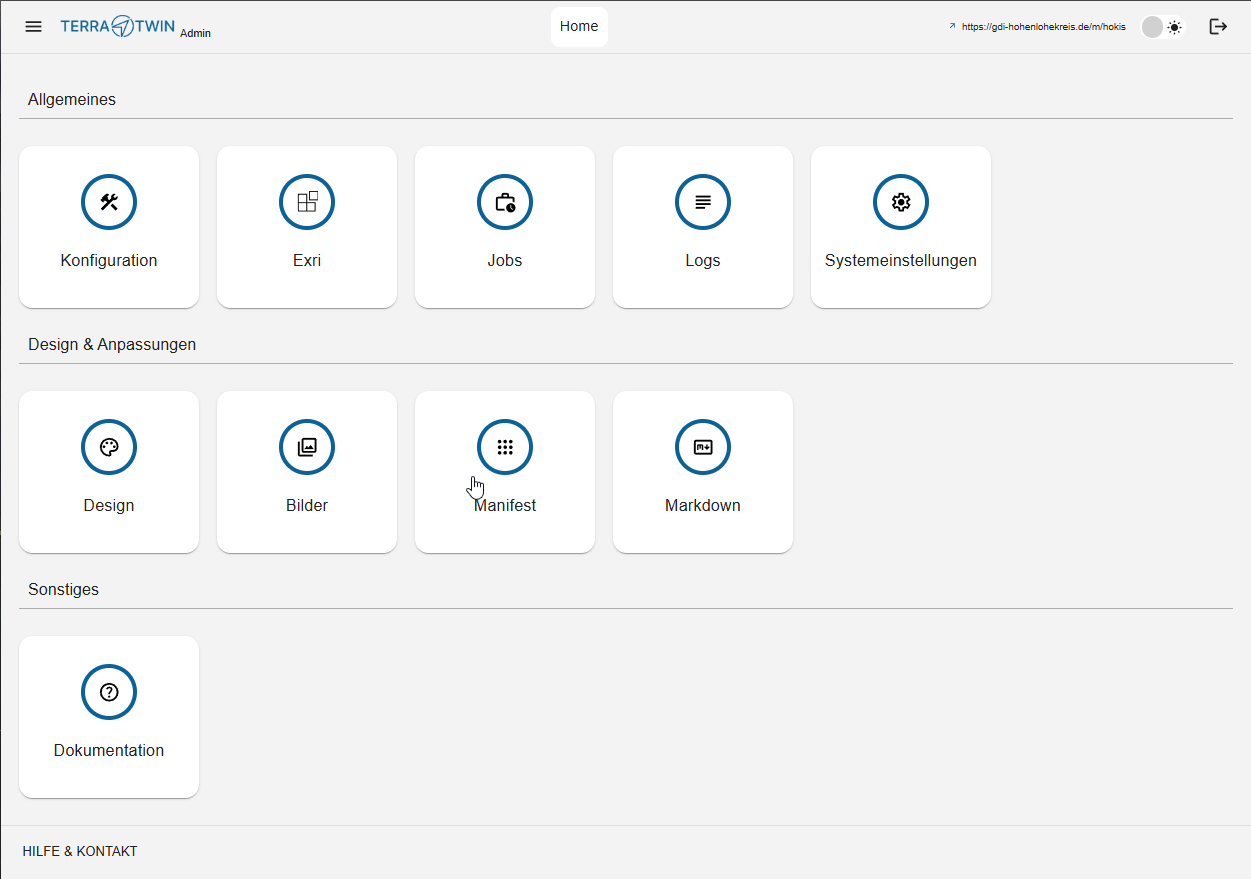
Task: Click the Konfiguration tools icon
Action: pos(109,202)
